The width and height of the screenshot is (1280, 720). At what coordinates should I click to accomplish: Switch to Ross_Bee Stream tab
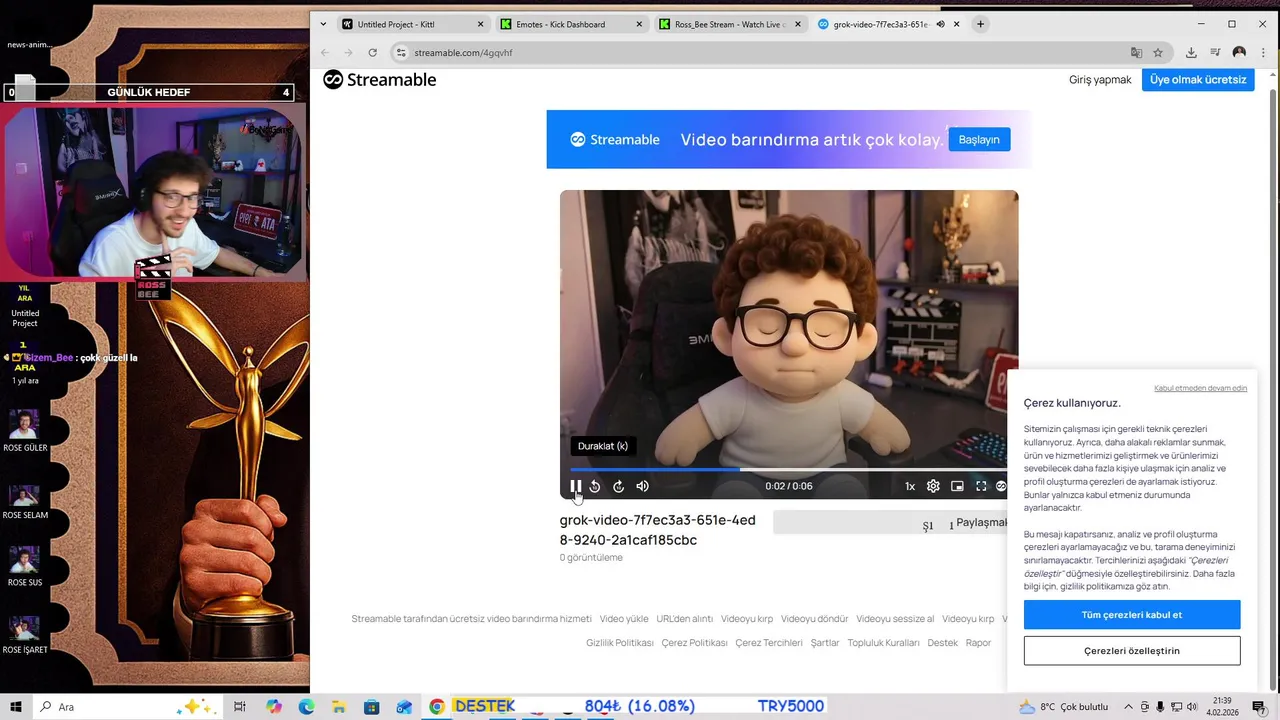[x=729, y=24]
